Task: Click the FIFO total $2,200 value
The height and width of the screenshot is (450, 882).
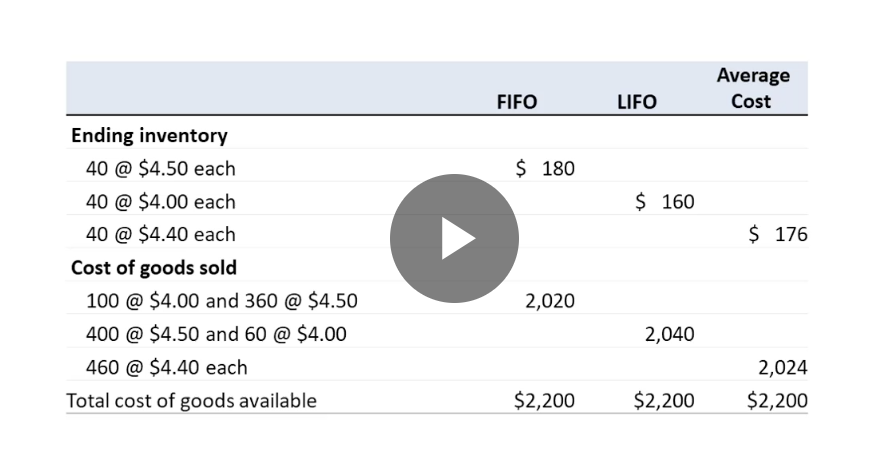Action: 544,401
